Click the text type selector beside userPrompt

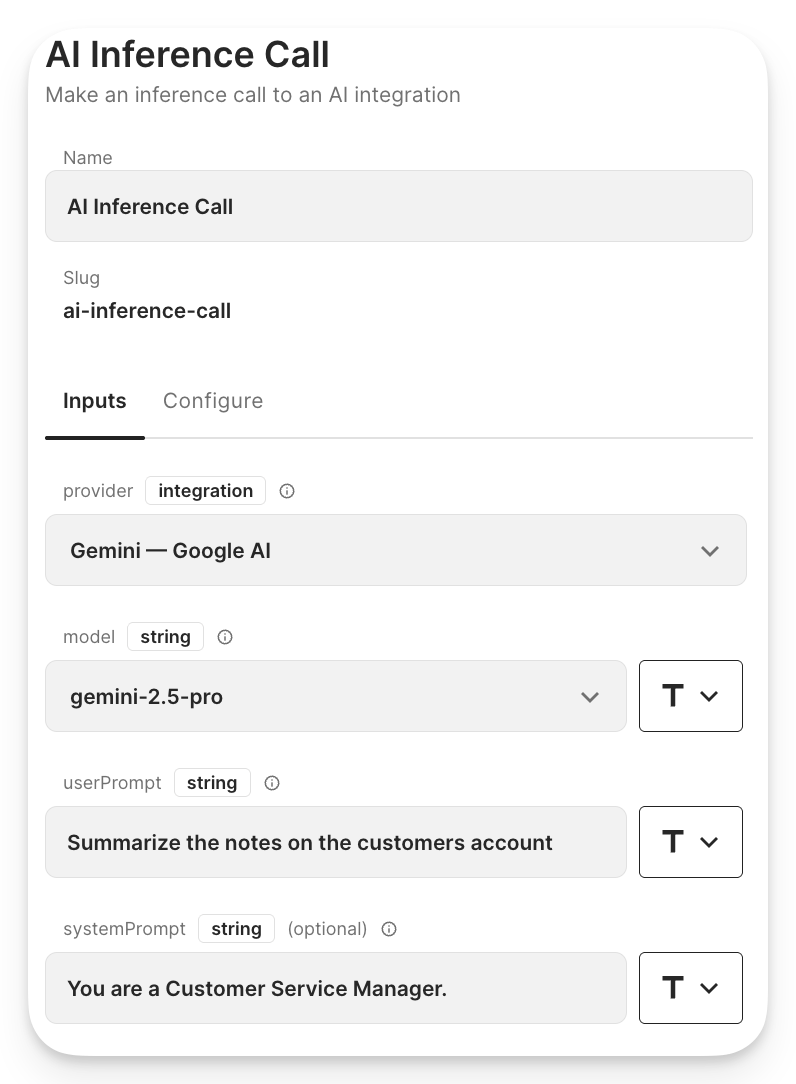690,841
